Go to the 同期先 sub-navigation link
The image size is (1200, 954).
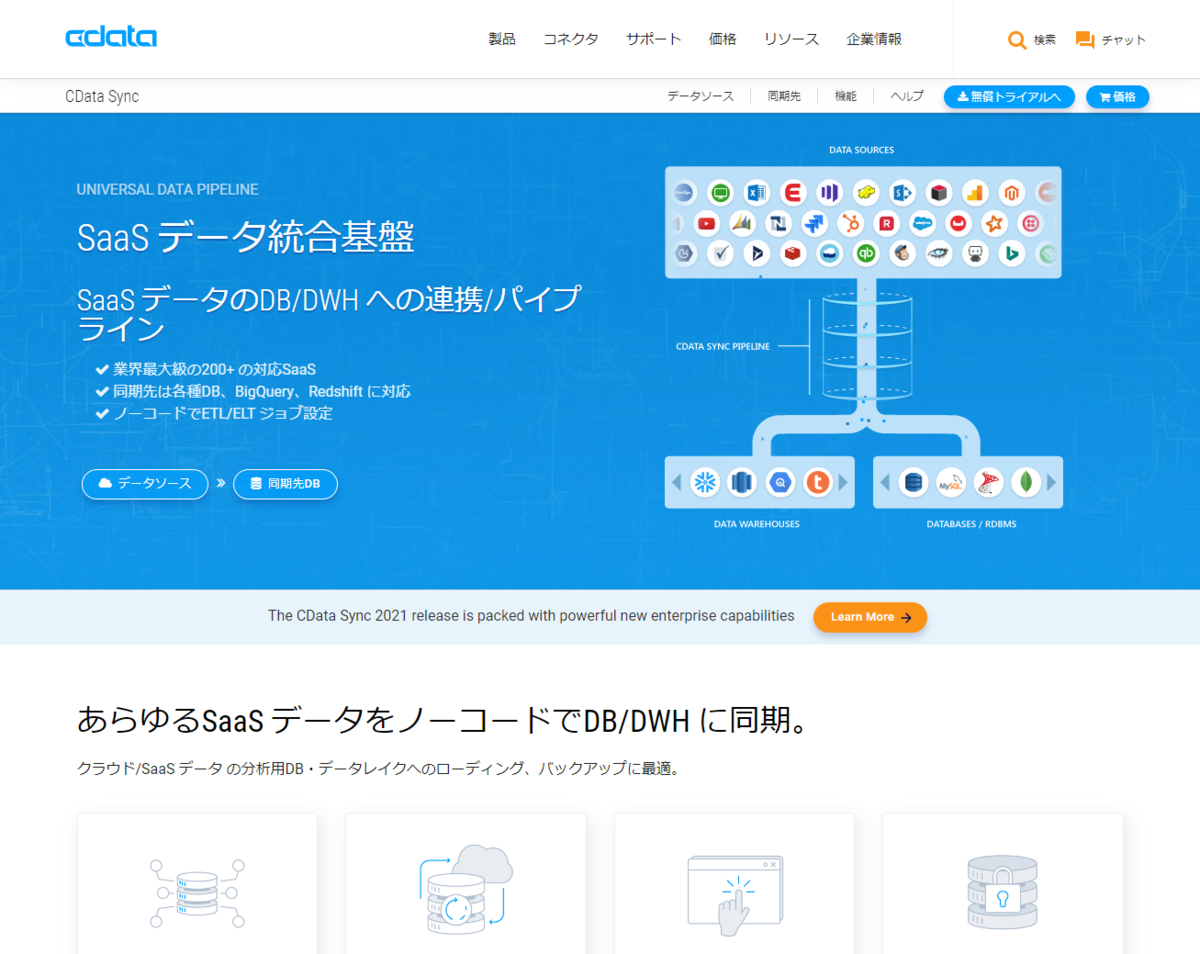click(784, 96)
